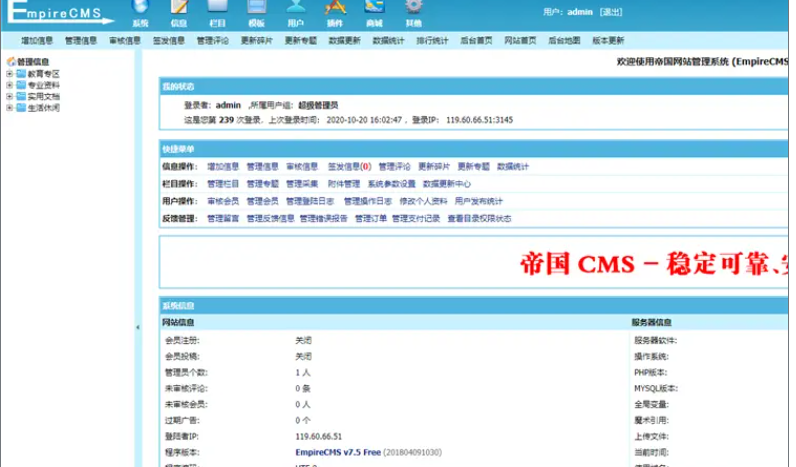
Task: Go to 后台首页 in the navigation bar
Action: pos(476,41)
